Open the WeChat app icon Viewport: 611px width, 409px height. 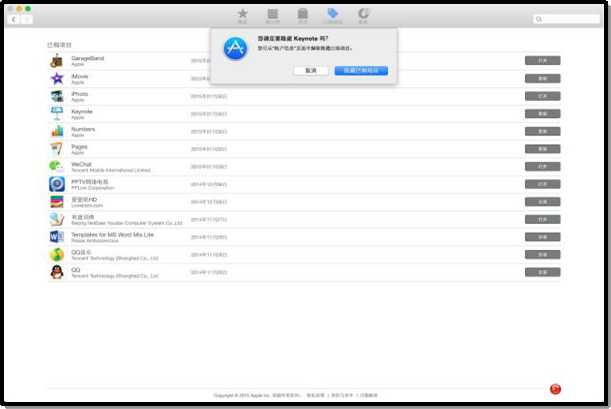(x=57, y=166)
